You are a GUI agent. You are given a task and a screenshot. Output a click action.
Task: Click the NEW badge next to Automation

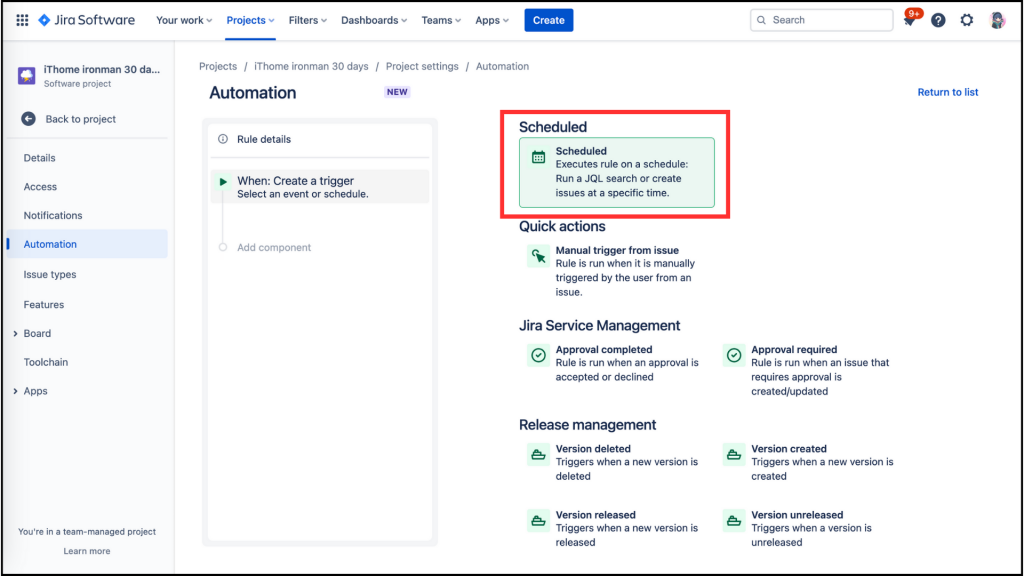(x=397, y=92)
